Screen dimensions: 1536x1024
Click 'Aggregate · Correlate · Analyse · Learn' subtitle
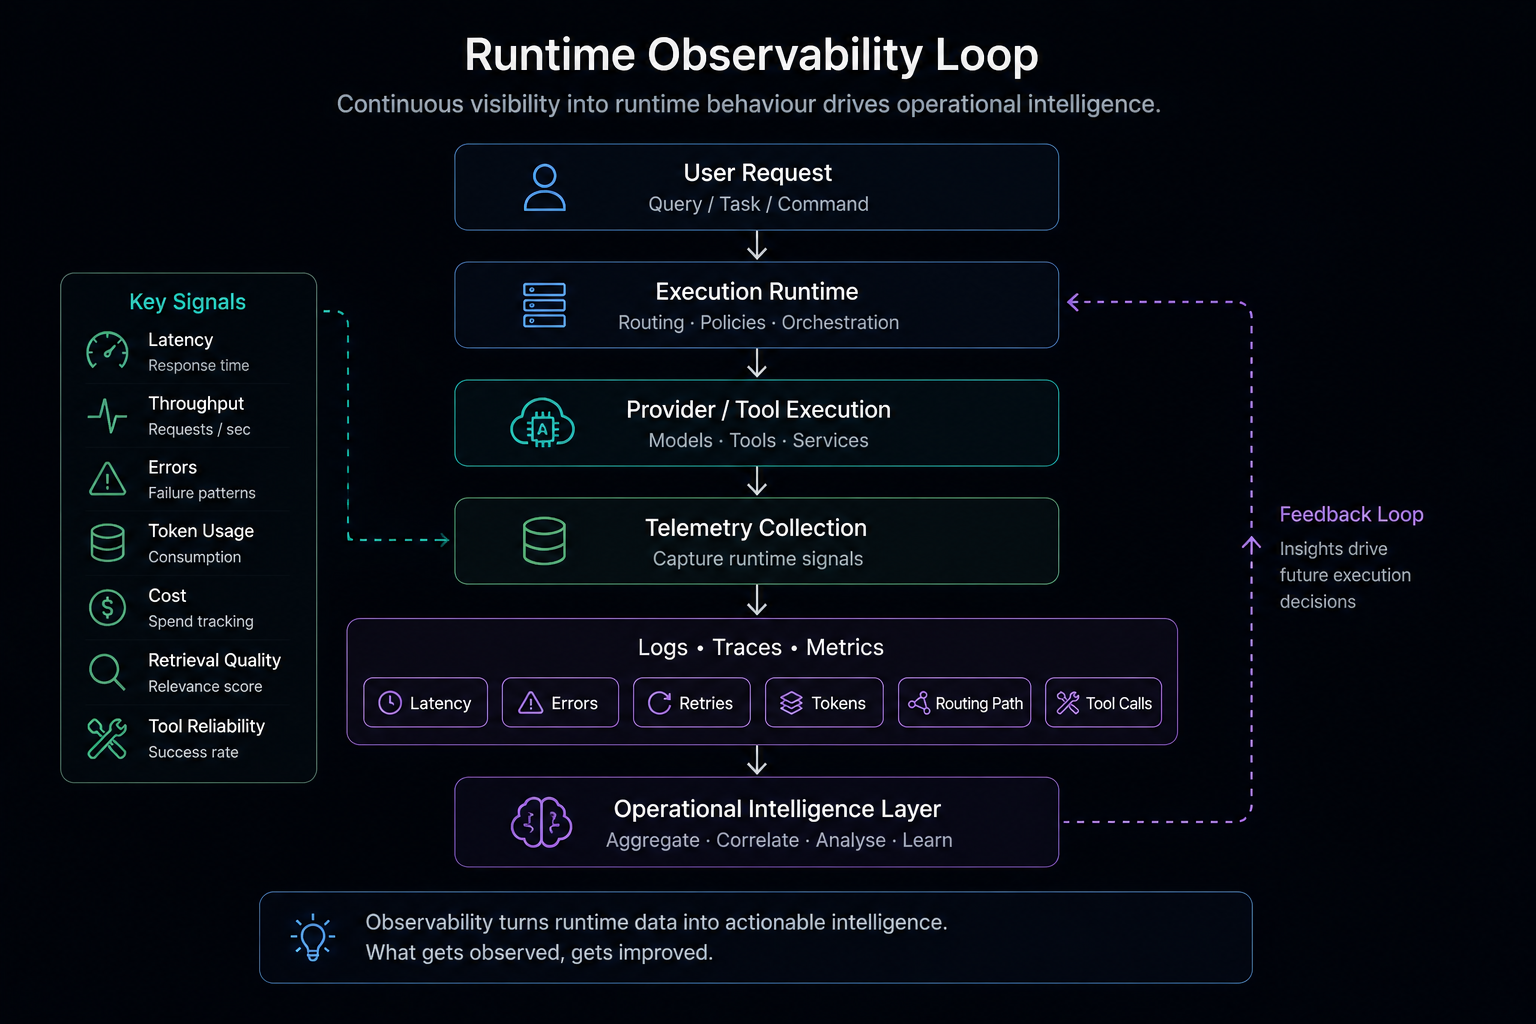[779, 840]
